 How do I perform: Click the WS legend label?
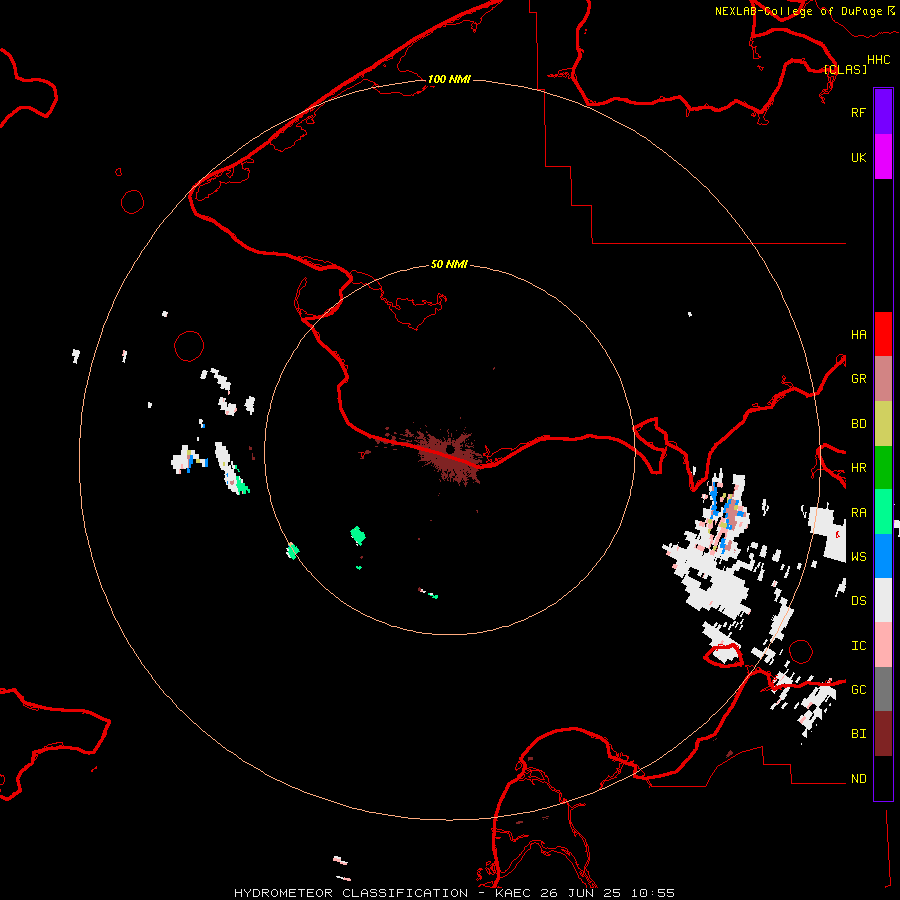pos(859,557)
